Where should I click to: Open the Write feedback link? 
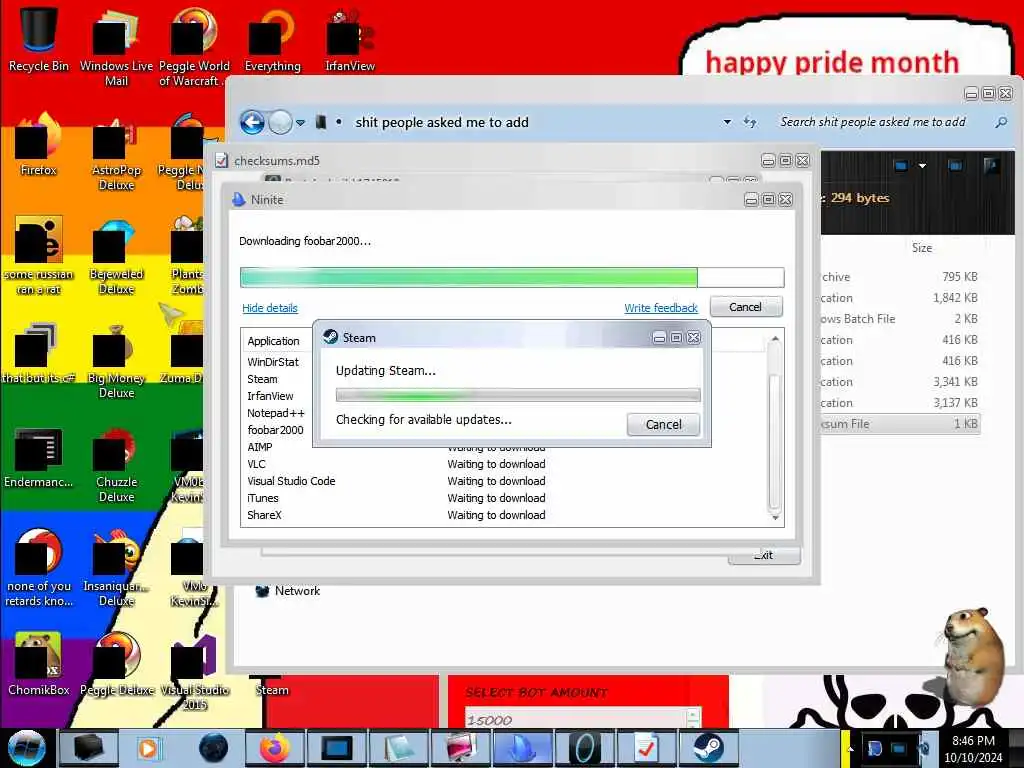(x=661, y=308)
